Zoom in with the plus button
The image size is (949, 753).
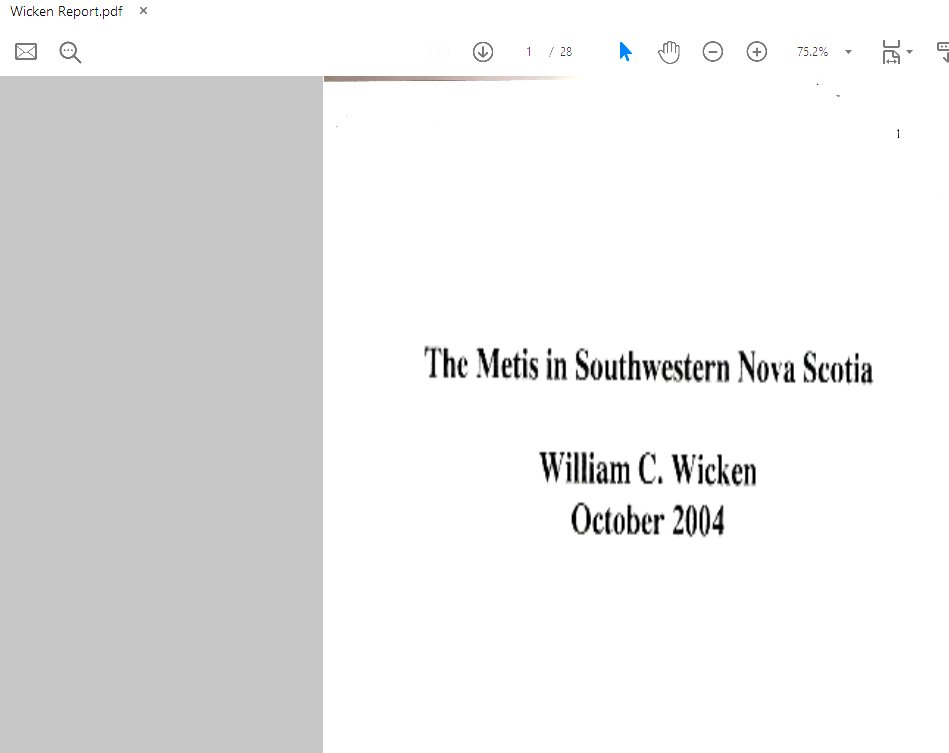coord(756,52)
